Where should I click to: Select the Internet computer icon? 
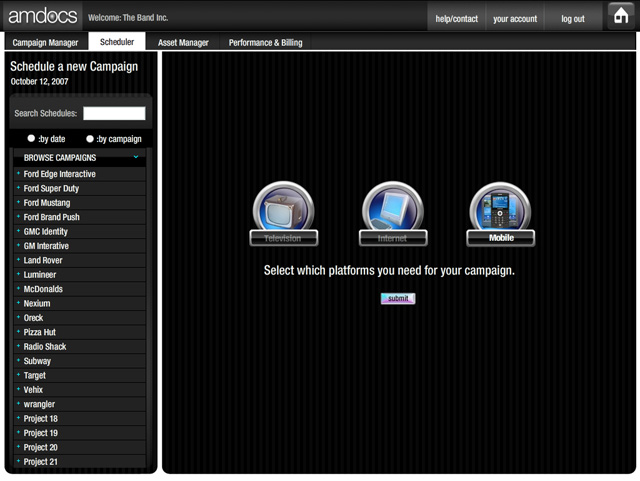click(393, 207)
